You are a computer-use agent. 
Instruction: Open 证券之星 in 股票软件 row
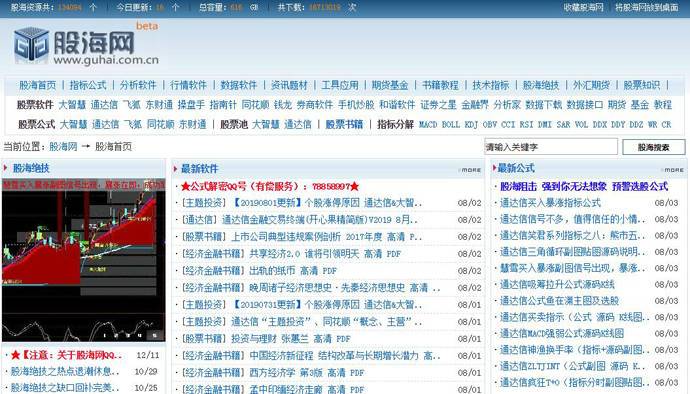point(438,105)
